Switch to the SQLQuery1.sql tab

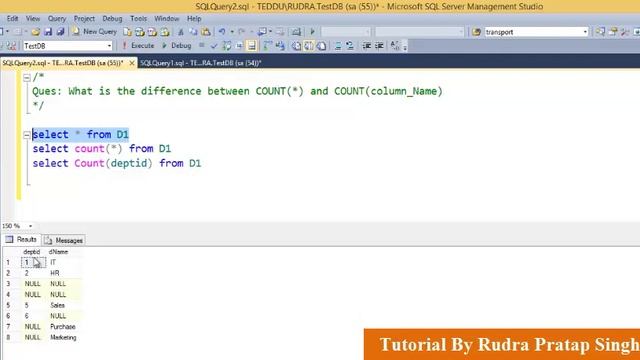coord(200,63)
